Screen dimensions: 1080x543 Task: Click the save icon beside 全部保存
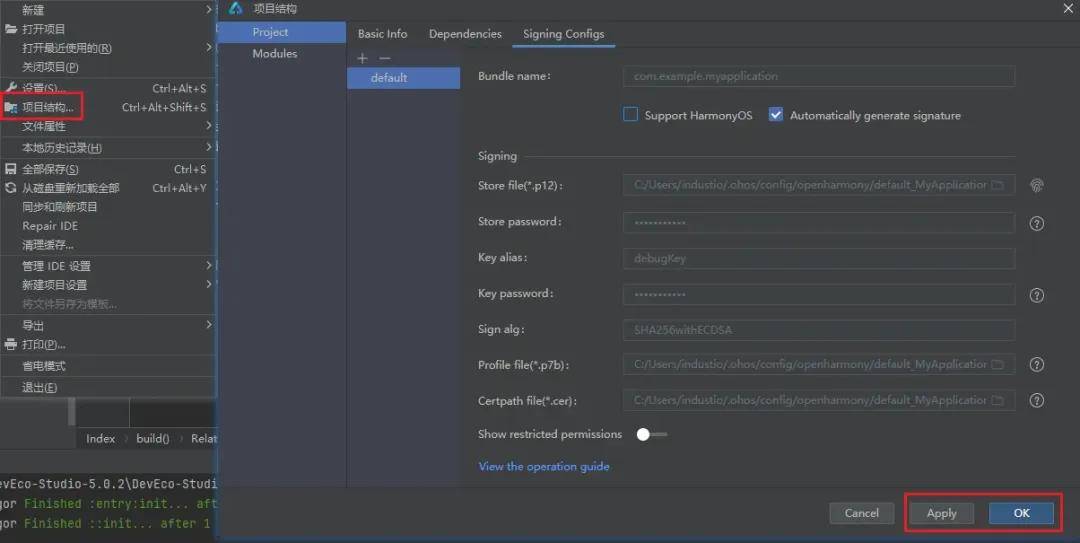point(10,169)
